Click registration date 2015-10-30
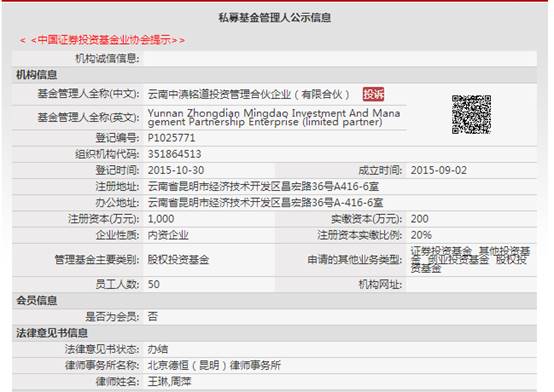Screen dimensions: 554x392 pyautogui.click(x=176, y=170)
